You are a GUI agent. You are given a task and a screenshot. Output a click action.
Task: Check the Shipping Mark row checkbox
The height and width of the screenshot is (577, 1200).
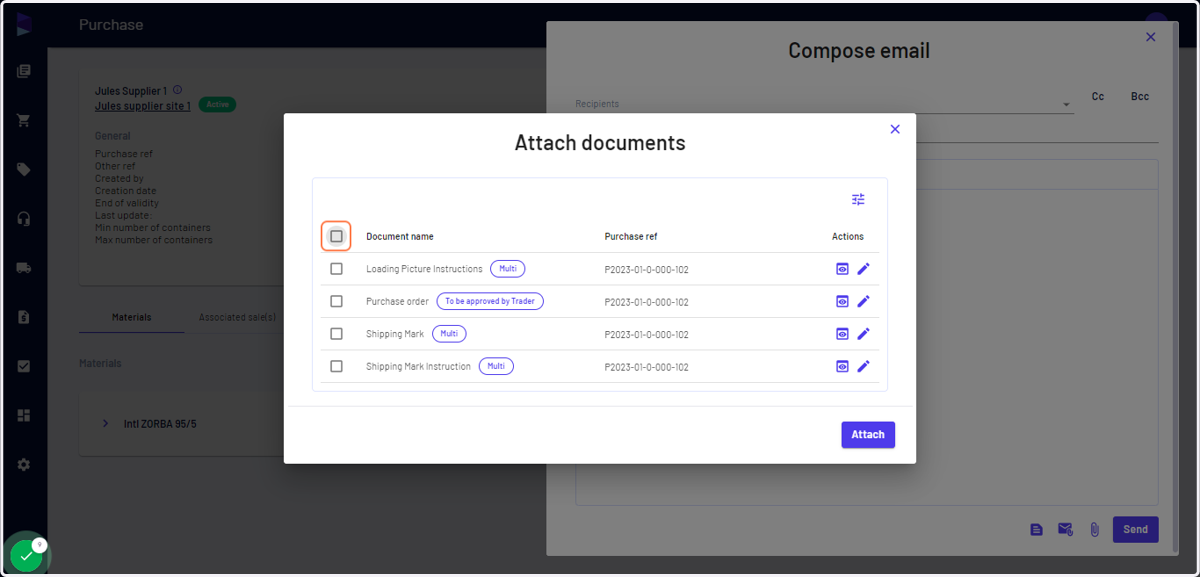tap(336, 334)
